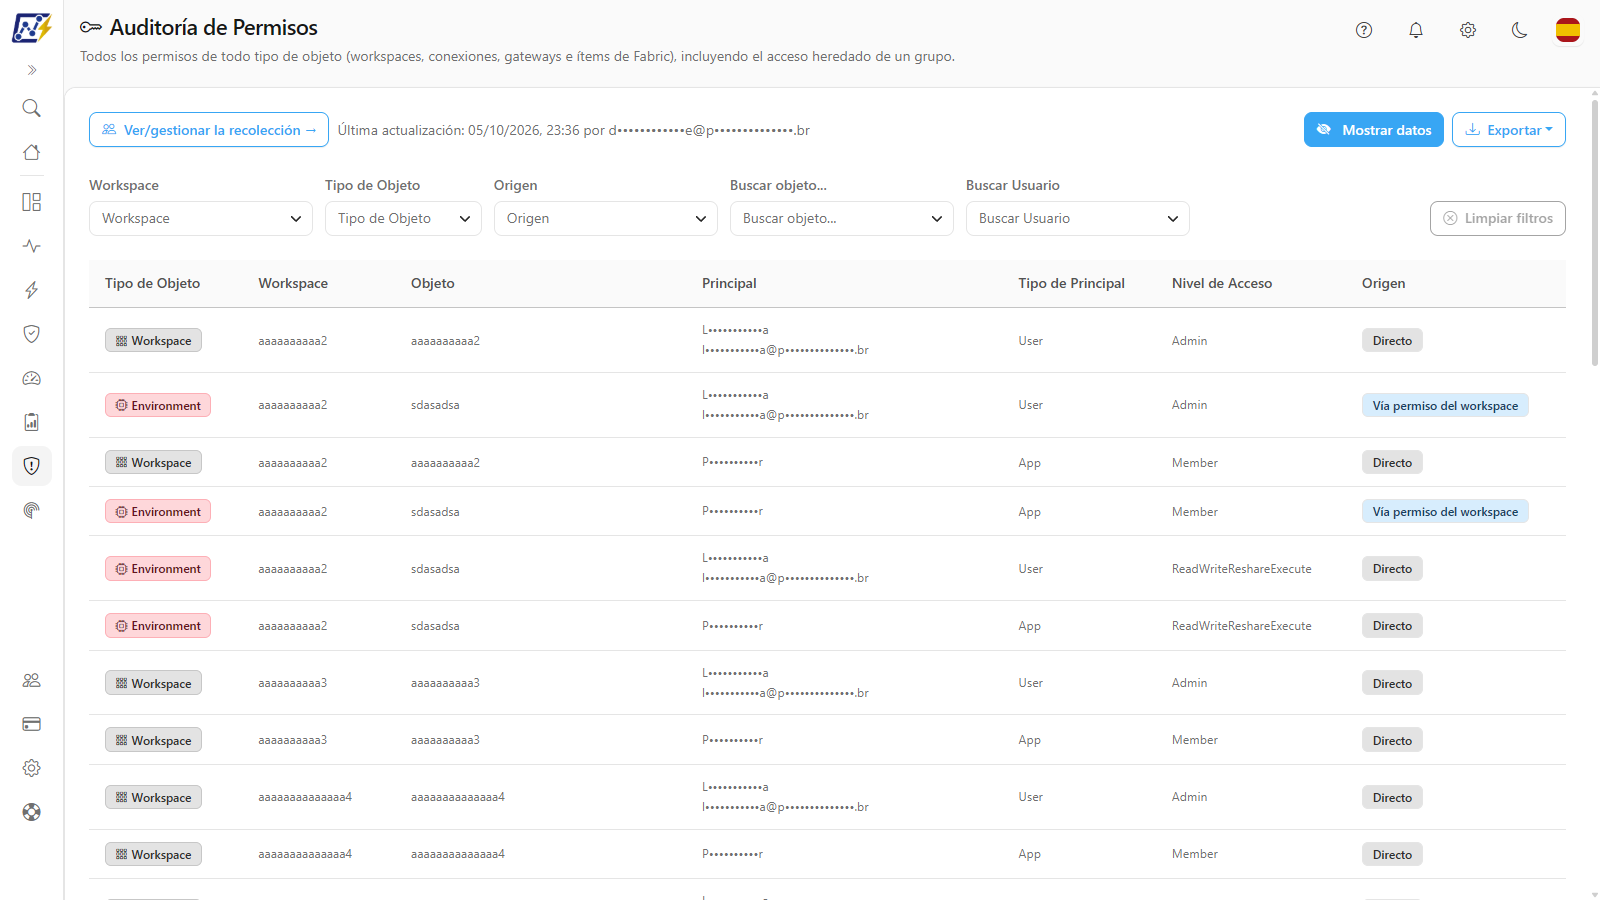Select the active shield alert sidebar icon

click(x=32, y=466)
